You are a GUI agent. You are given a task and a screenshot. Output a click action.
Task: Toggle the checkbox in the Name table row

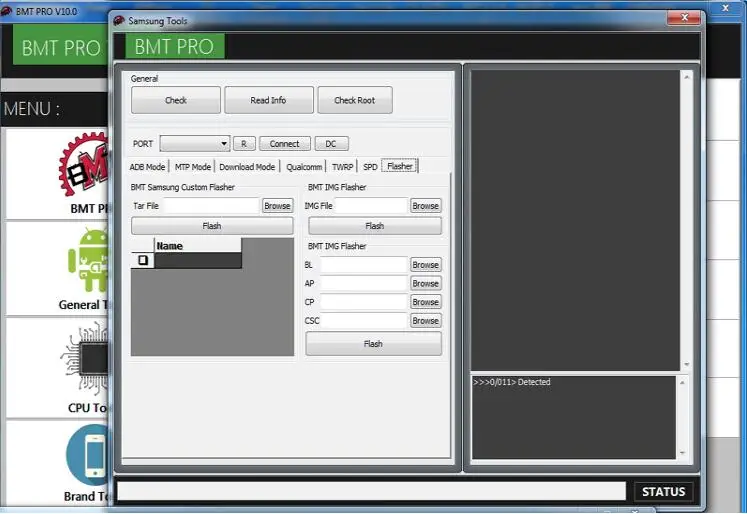pyautogui.click(x=142, y=260)
